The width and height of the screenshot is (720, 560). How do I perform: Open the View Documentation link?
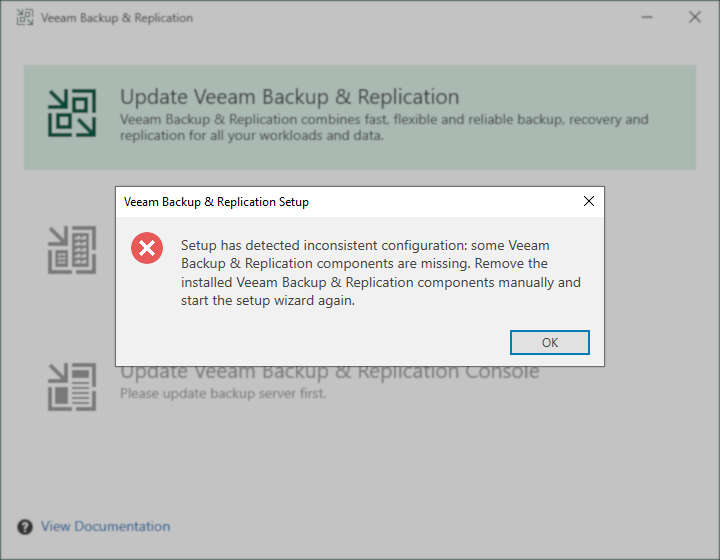coord(106,526)
